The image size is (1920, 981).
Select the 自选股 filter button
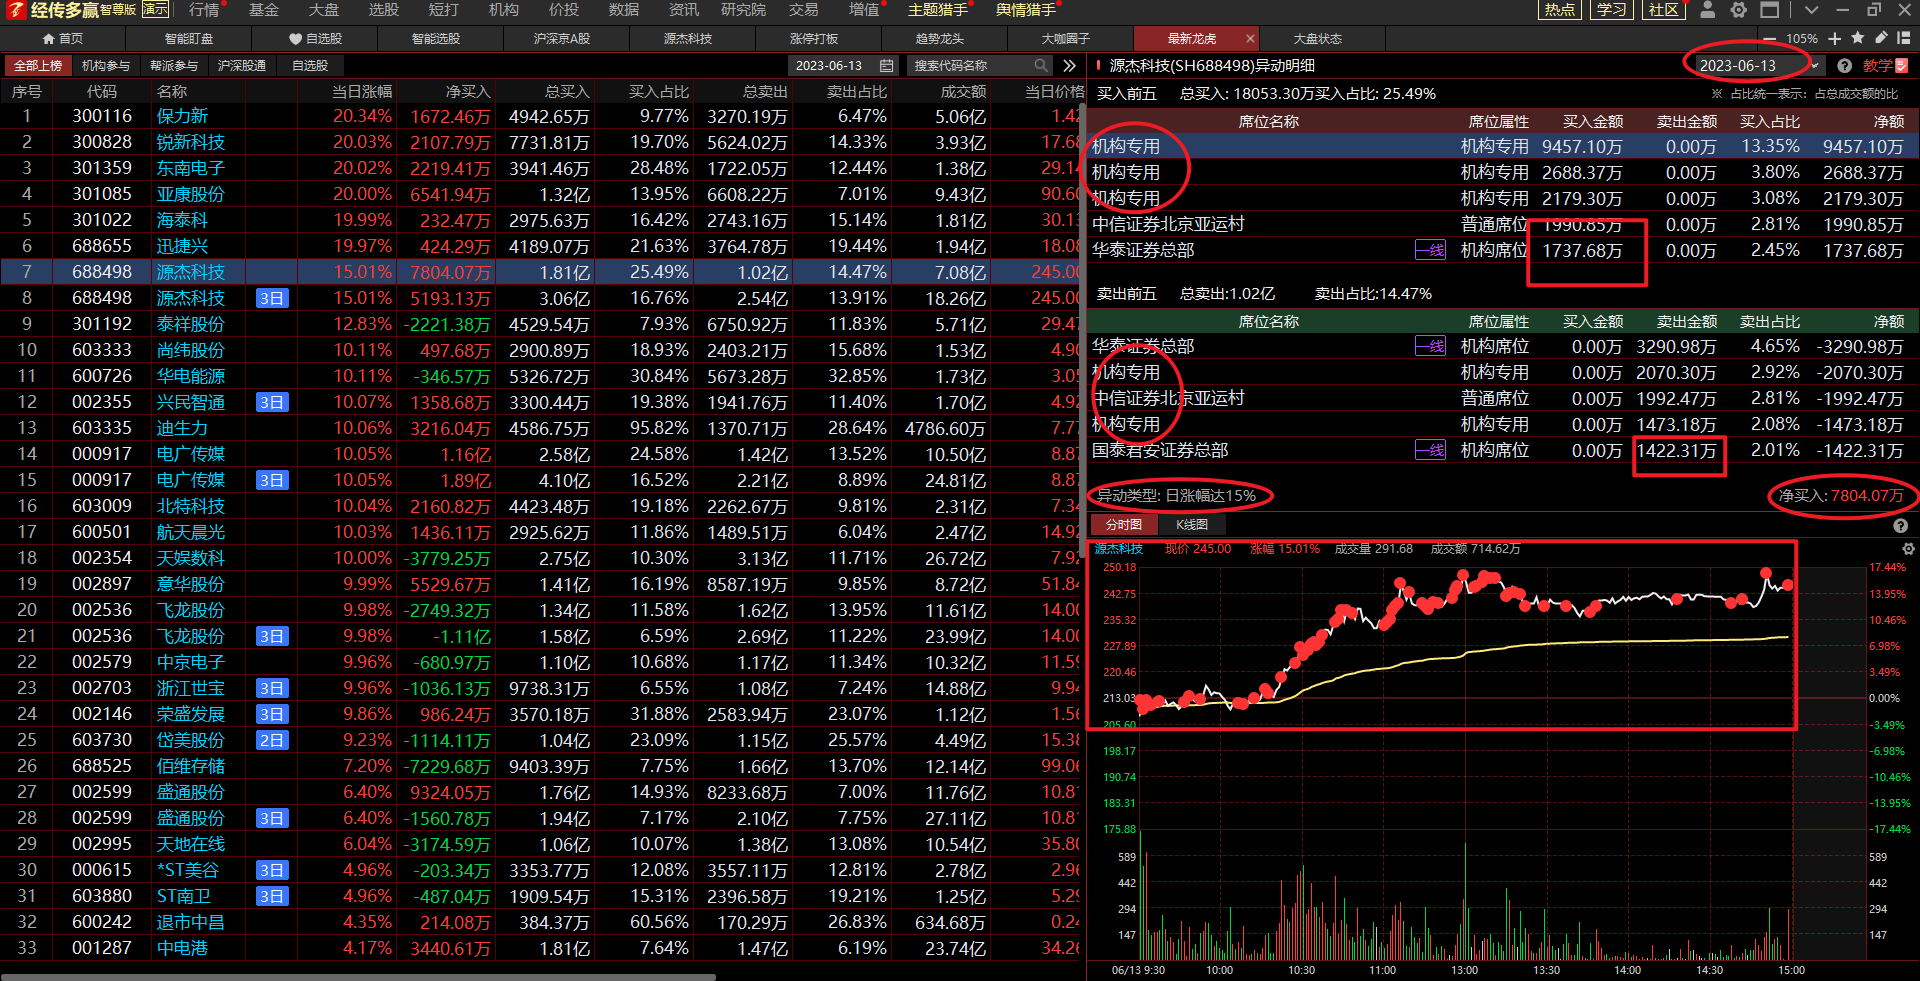point(310,66)
